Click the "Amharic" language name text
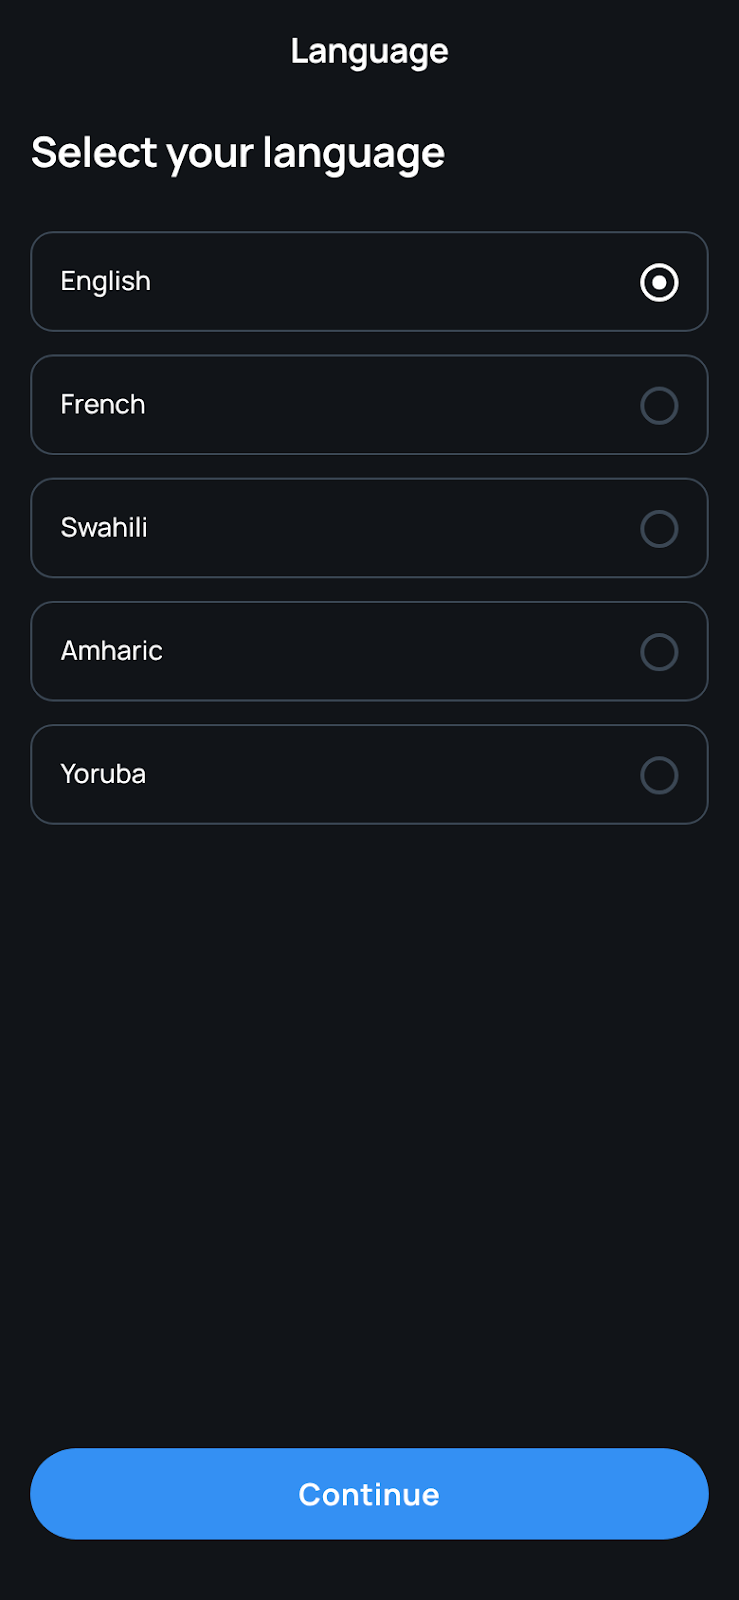 [111, 650]
